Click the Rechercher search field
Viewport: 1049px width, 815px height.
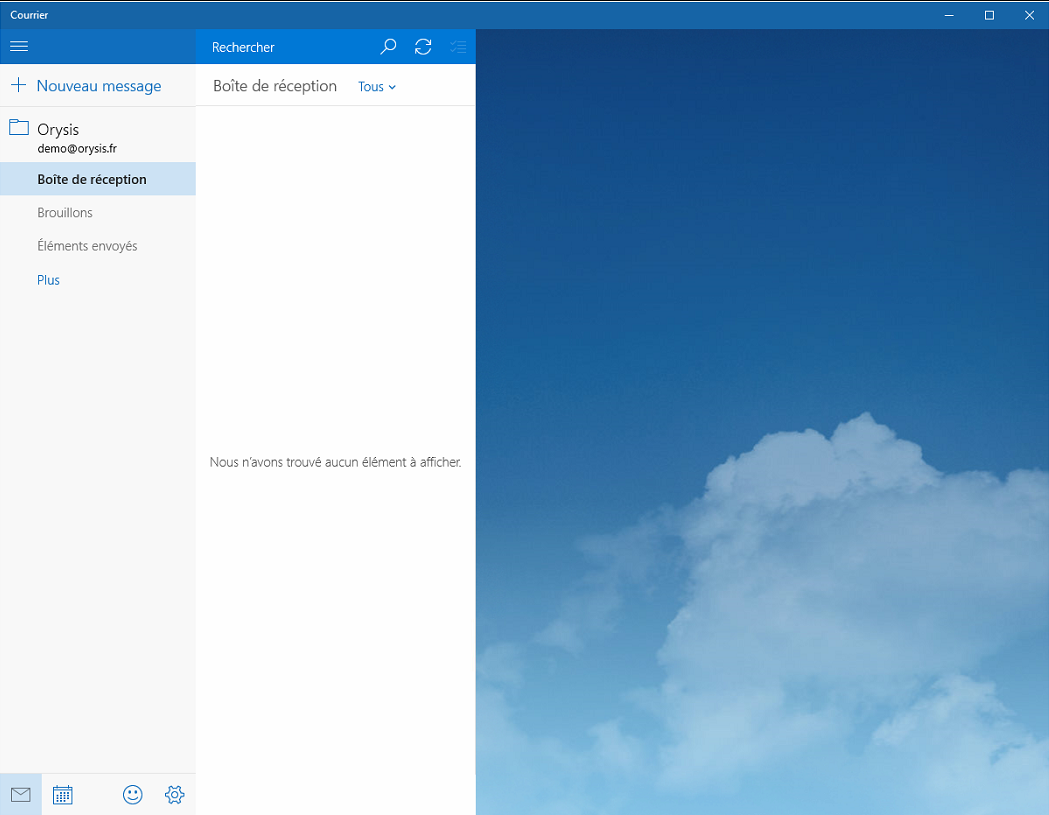285,47
